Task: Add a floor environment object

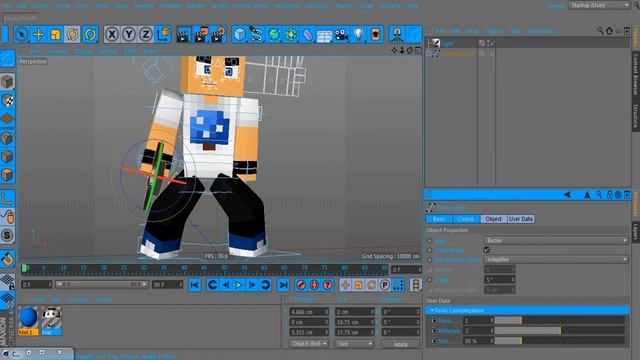Action: [x=324, y=34]
